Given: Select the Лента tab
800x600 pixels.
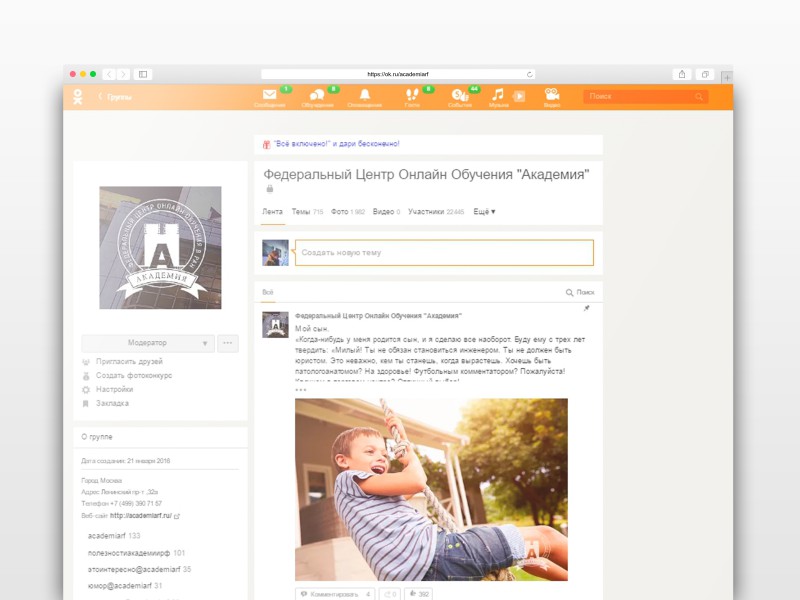Looking at the screenshot, I should (x=272, y=211).
